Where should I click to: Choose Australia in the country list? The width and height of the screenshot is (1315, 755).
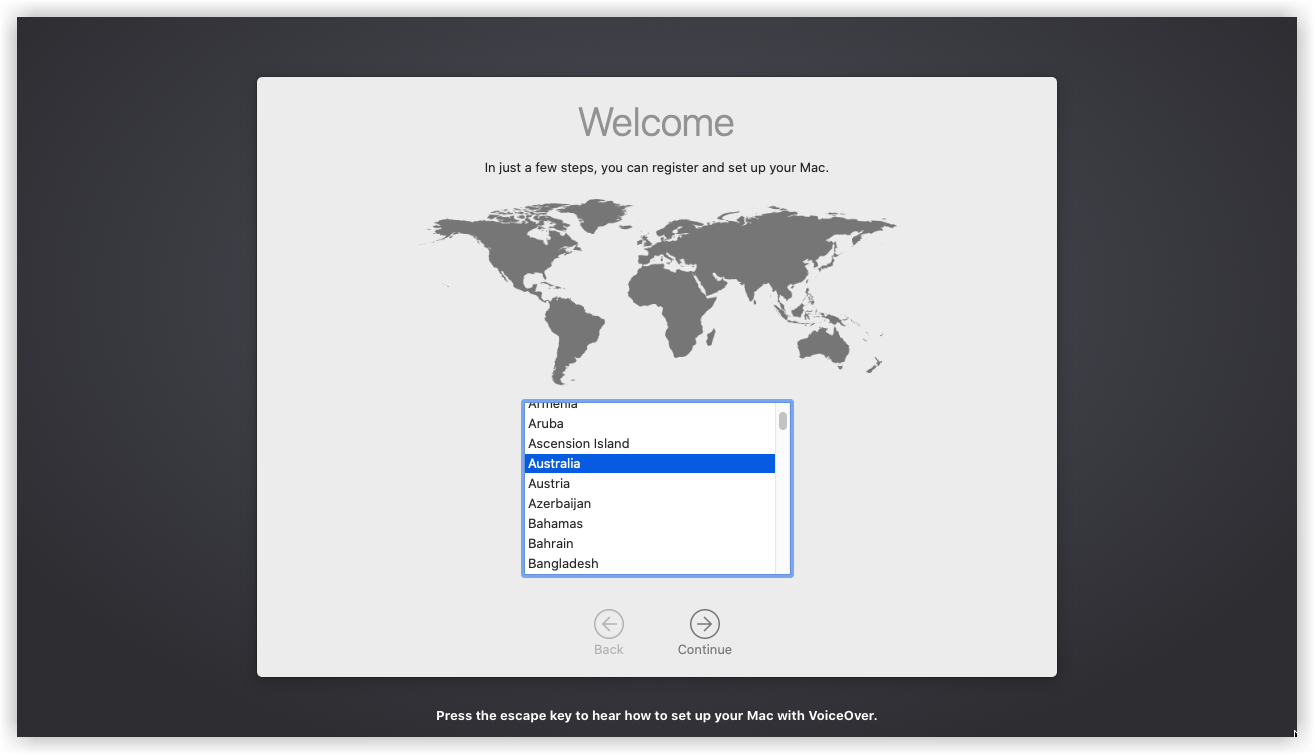point(650,464)
